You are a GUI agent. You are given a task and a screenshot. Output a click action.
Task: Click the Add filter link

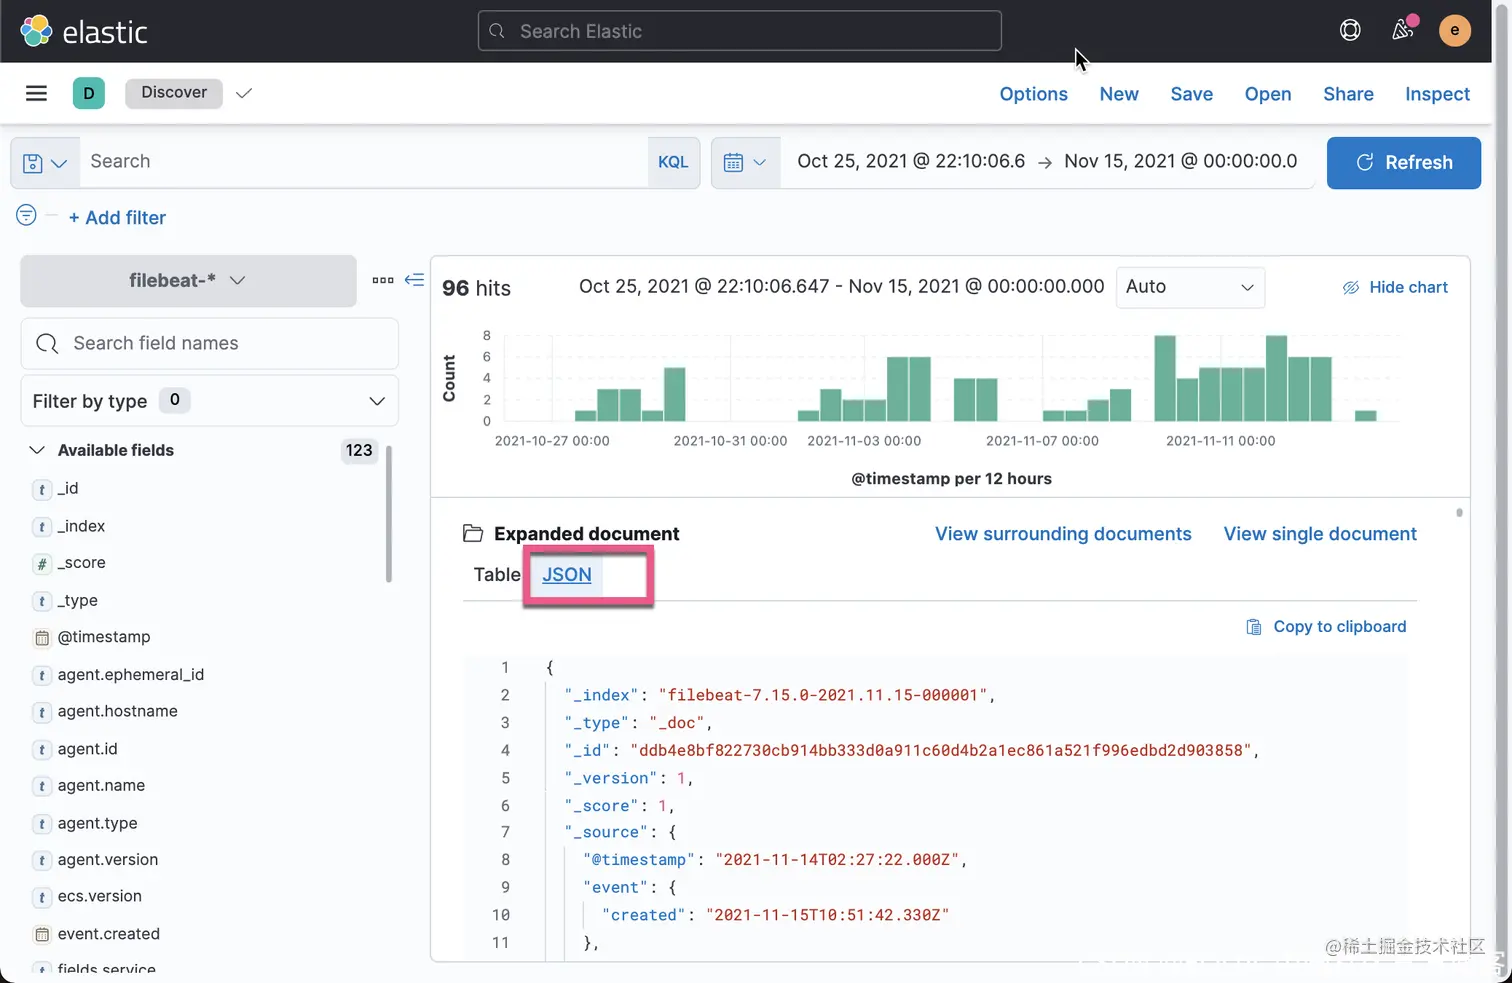117,218
